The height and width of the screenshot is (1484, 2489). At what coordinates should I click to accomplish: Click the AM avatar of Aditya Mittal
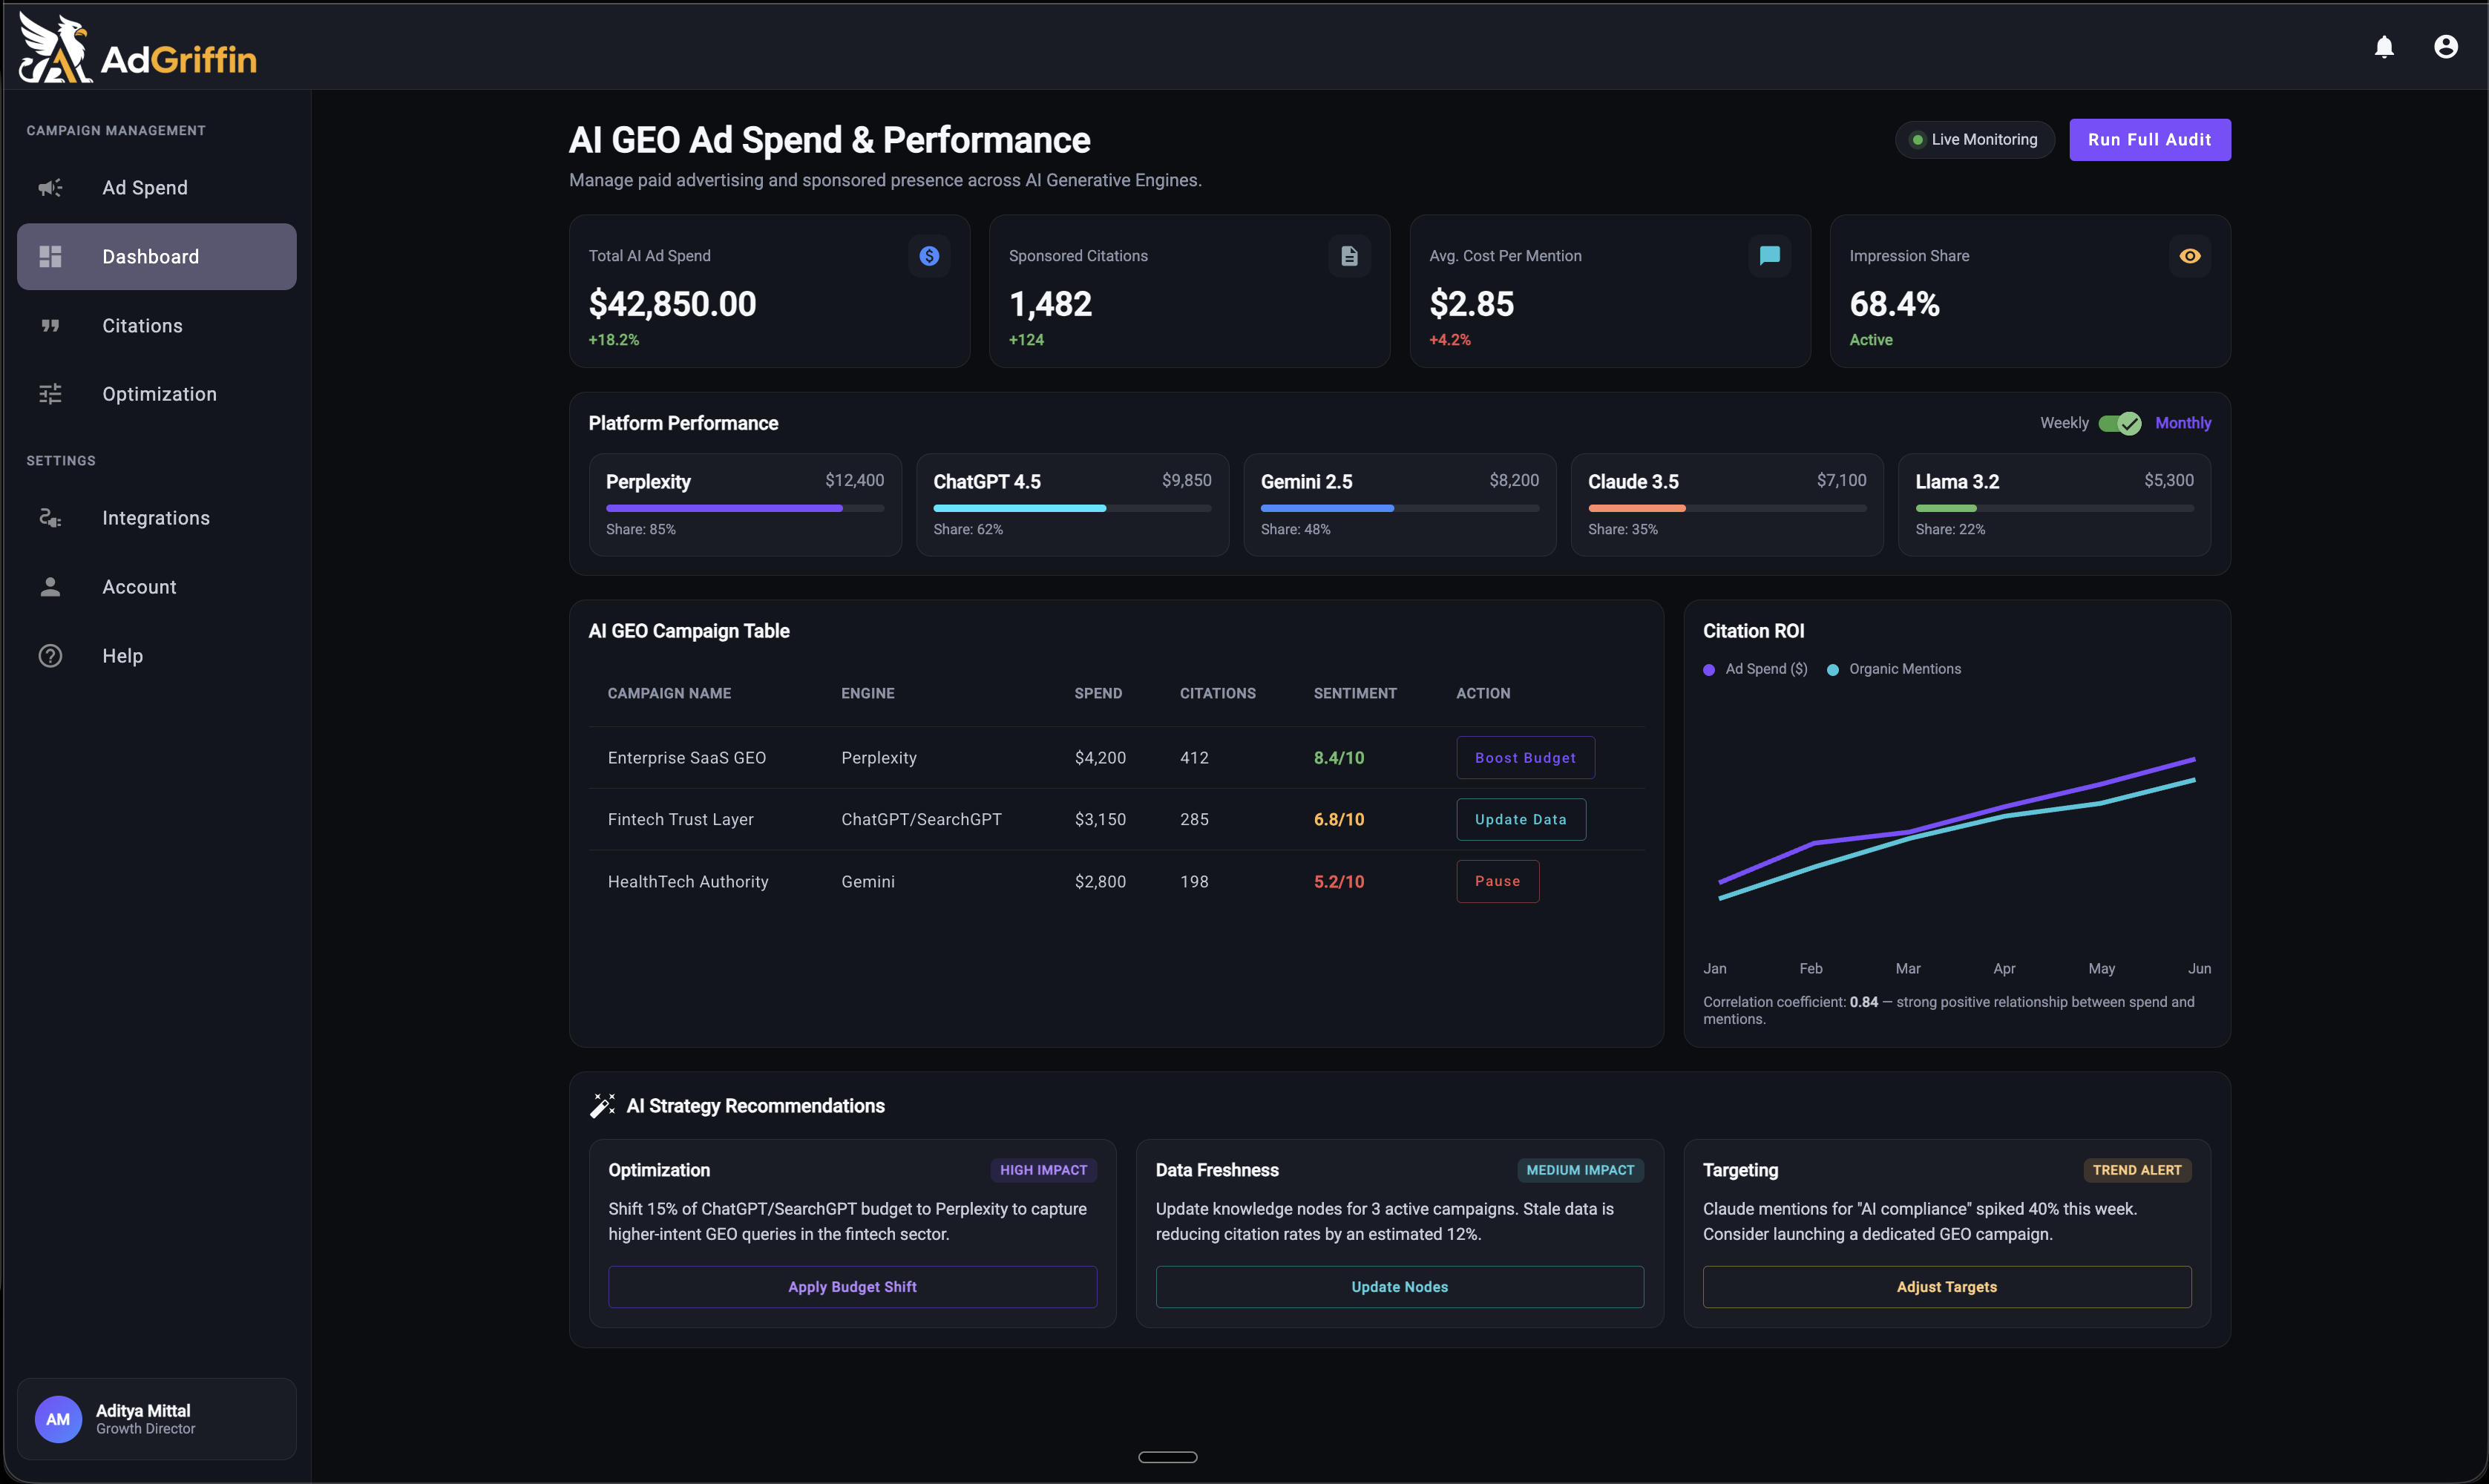[x=58, y=1419]
